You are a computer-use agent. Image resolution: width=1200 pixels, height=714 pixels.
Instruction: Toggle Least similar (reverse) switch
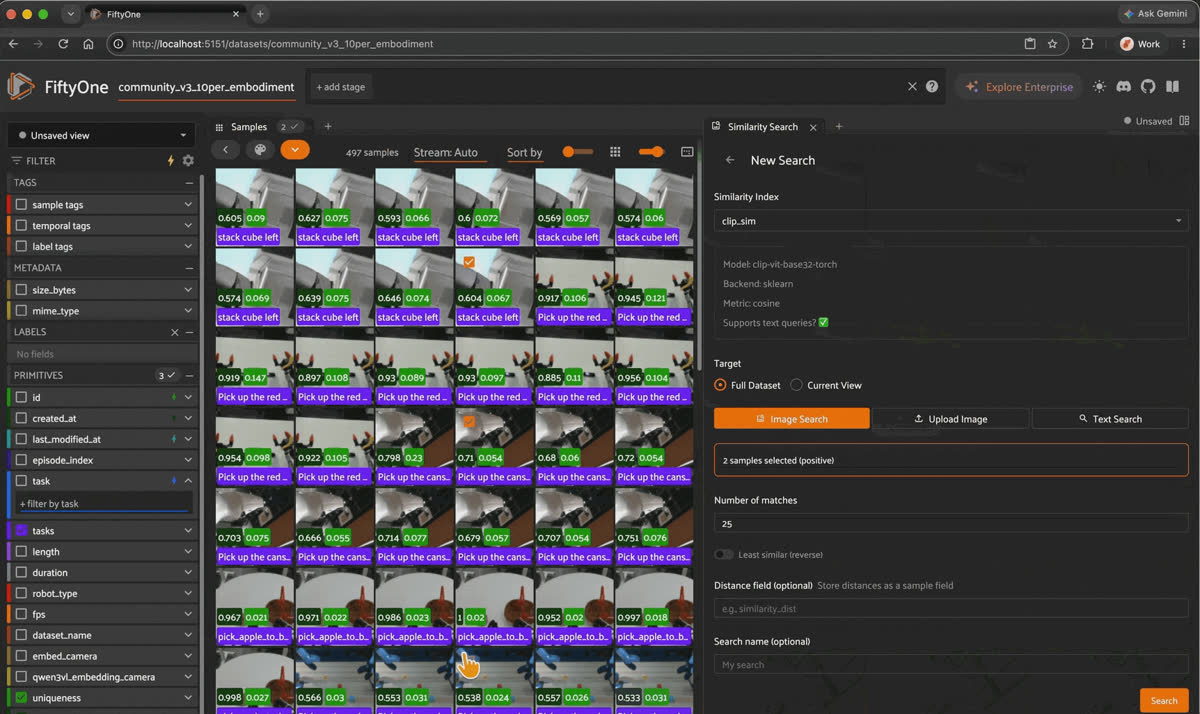coord(723,554)
